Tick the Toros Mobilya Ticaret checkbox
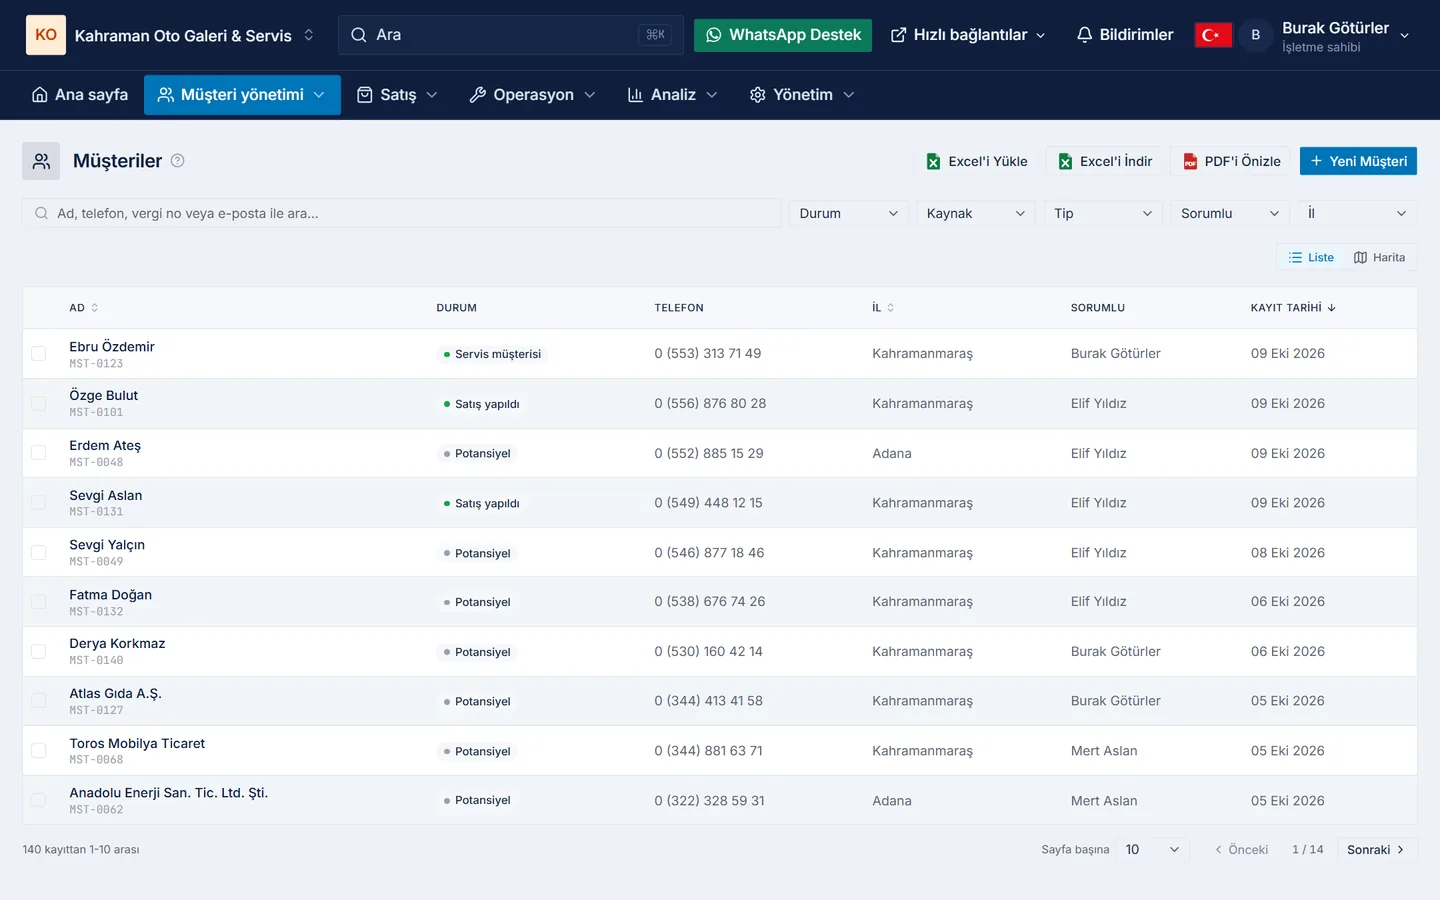 (39, 751)
